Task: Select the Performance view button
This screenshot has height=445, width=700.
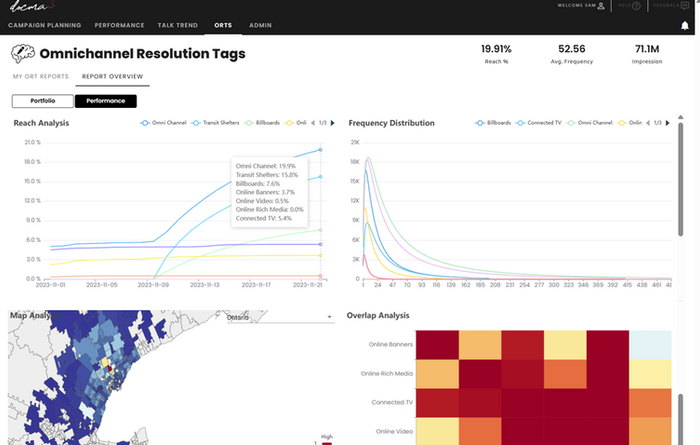Action: tap(106, 101)
